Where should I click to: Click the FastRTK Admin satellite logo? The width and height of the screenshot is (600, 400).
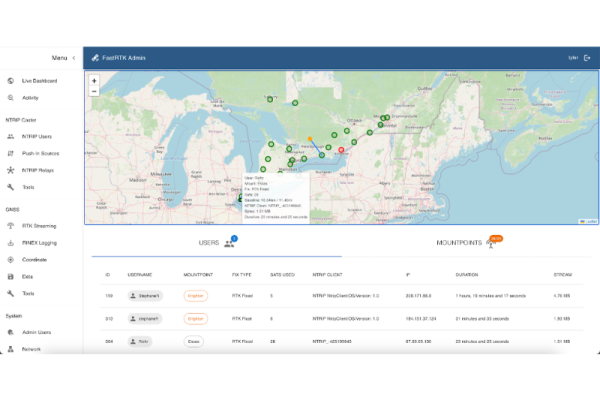[x=95, y=58]
